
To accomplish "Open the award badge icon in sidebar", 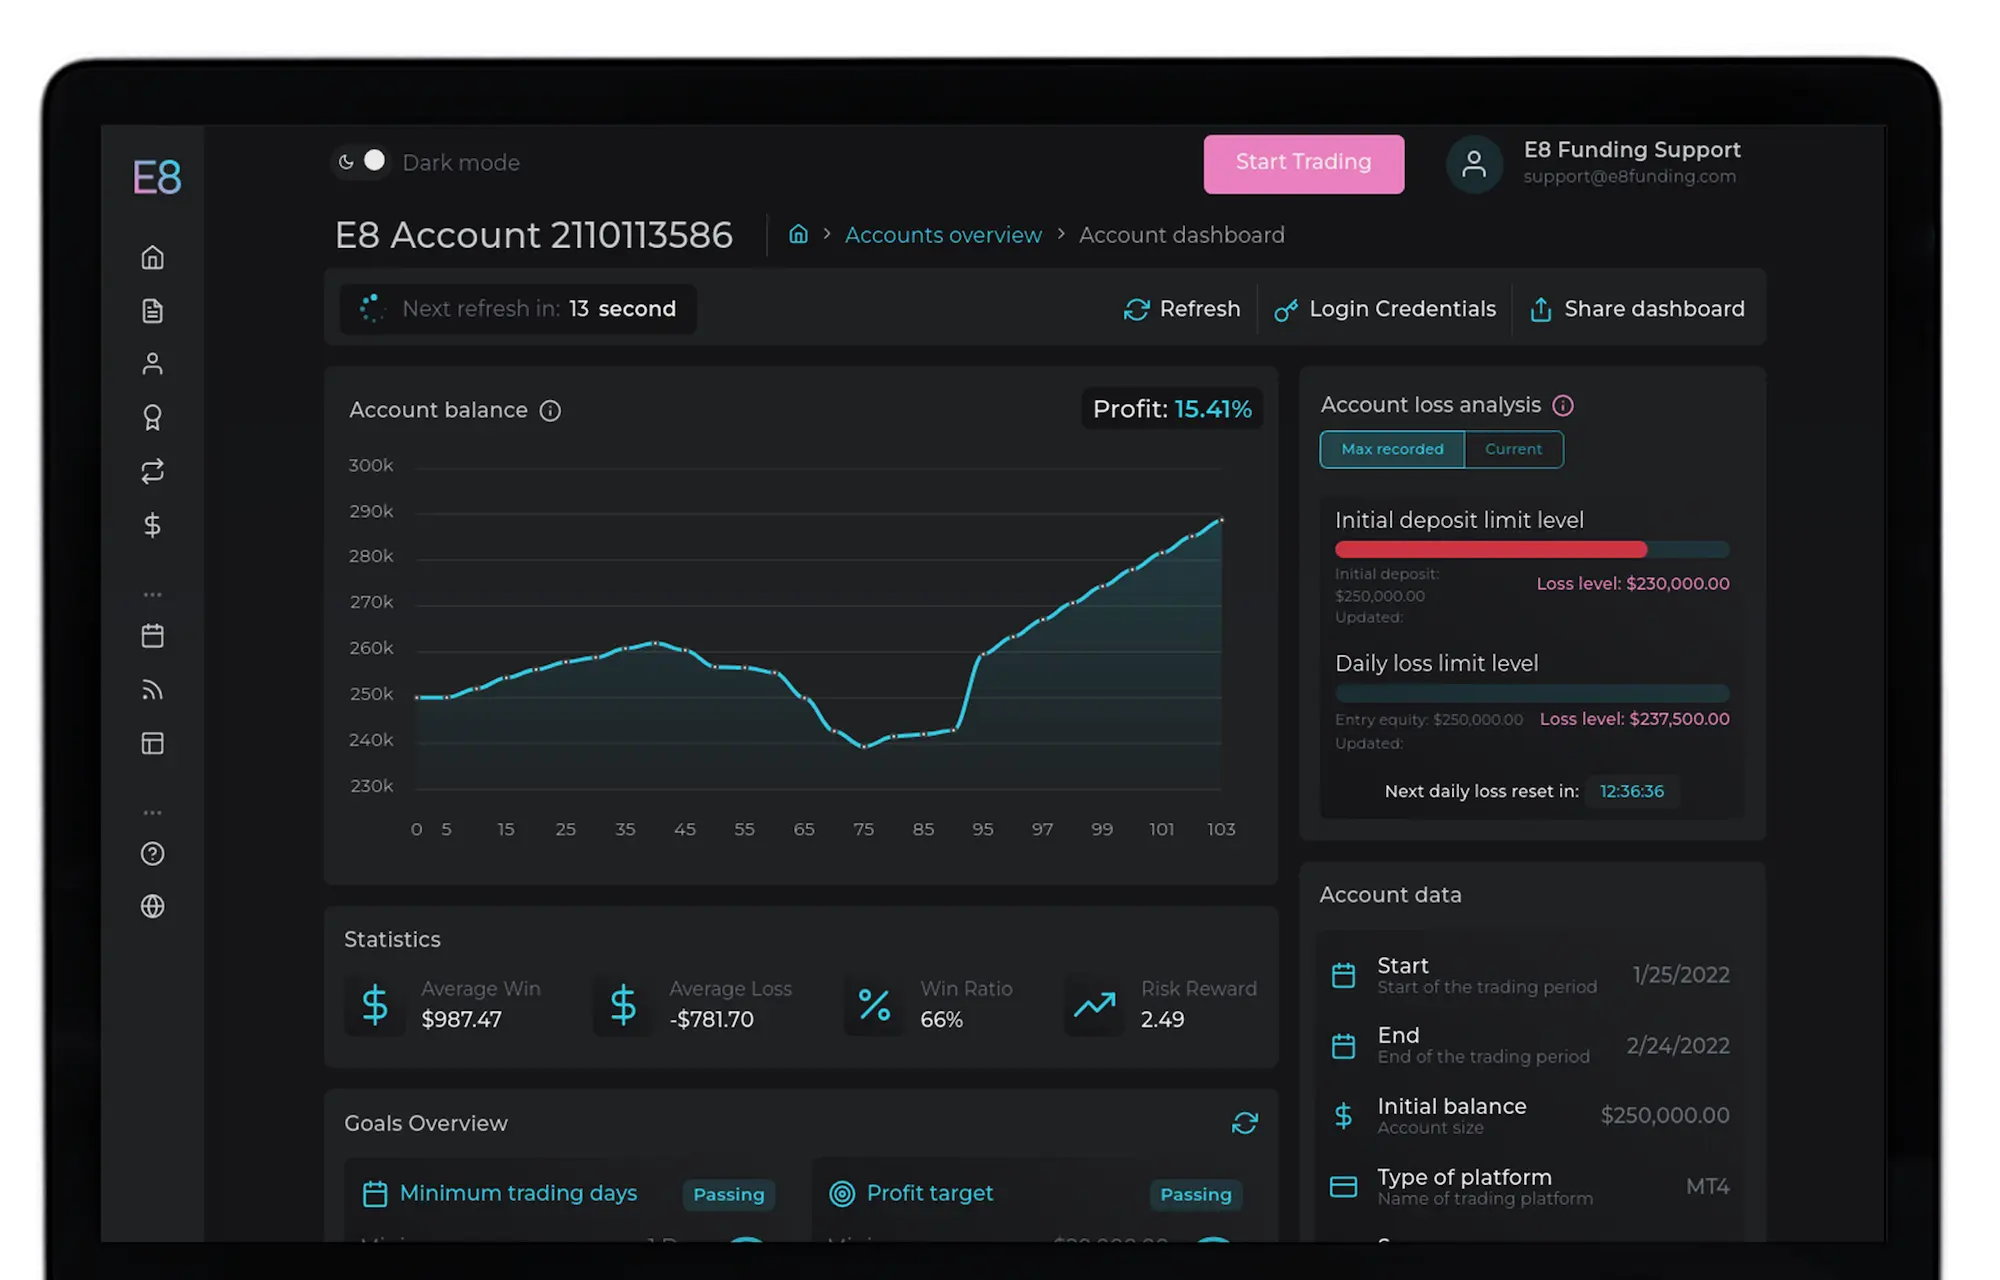I will 152,417.
